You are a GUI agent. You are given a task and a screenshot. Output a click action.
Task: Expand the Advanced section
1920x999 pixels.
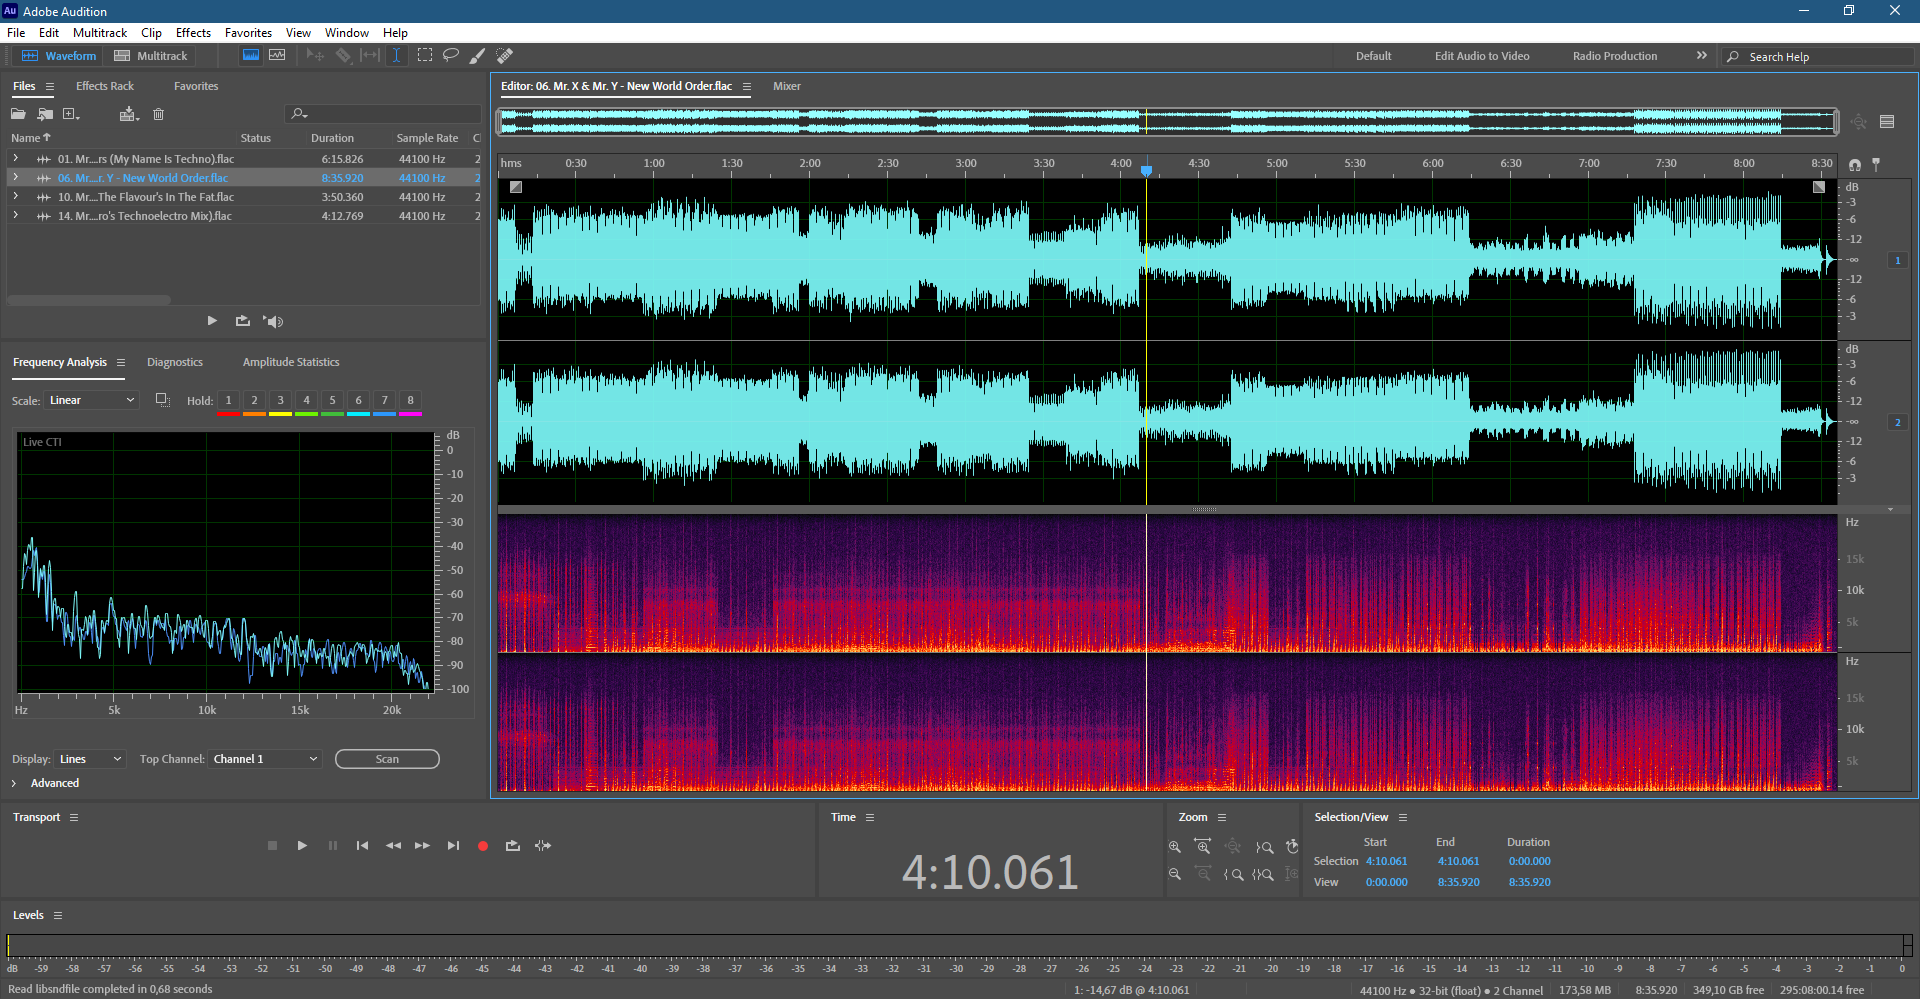pyautogui.click(x=14, y=783)
